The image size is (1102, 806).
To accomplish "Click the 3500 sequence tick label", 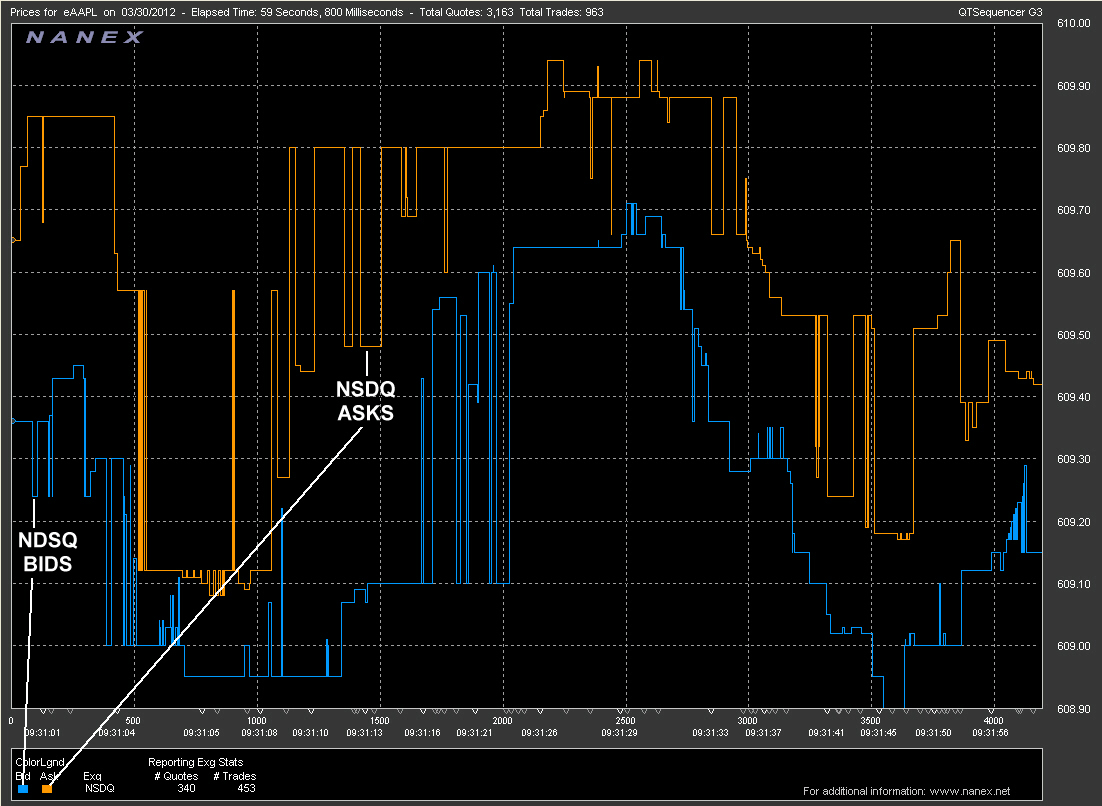I will pos(870,720).
